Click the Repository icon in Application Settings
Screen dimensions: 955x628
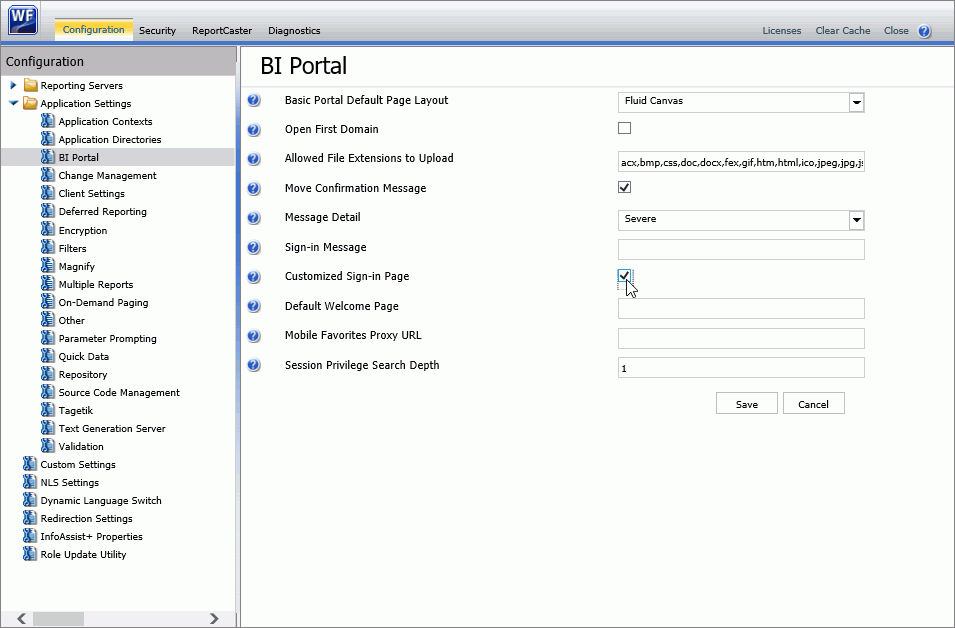(x=47, y=374)
